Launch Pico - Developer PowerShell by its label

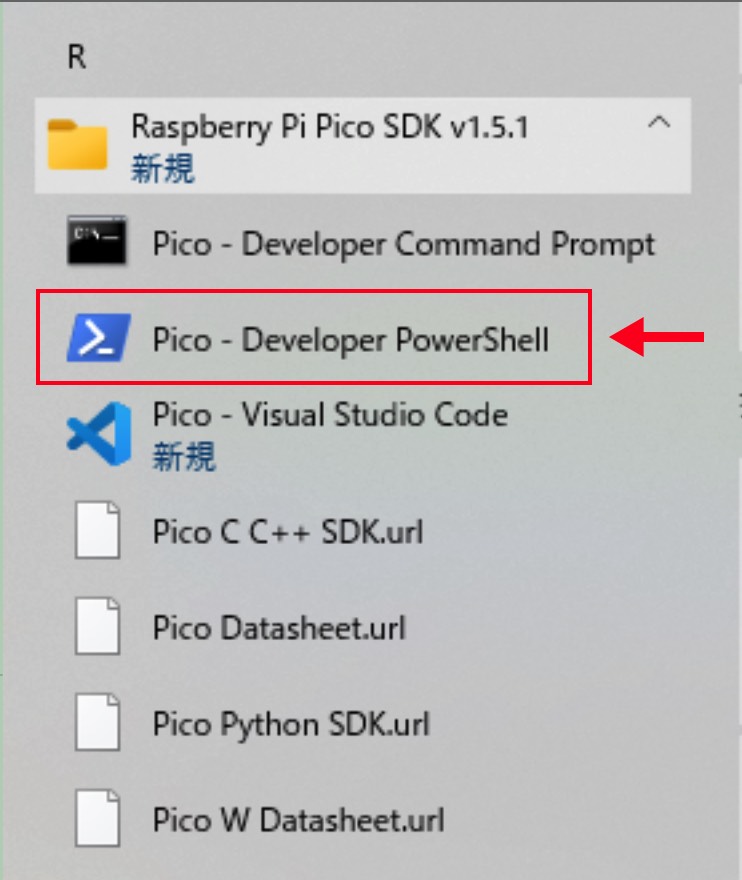(x=351, y=339)
